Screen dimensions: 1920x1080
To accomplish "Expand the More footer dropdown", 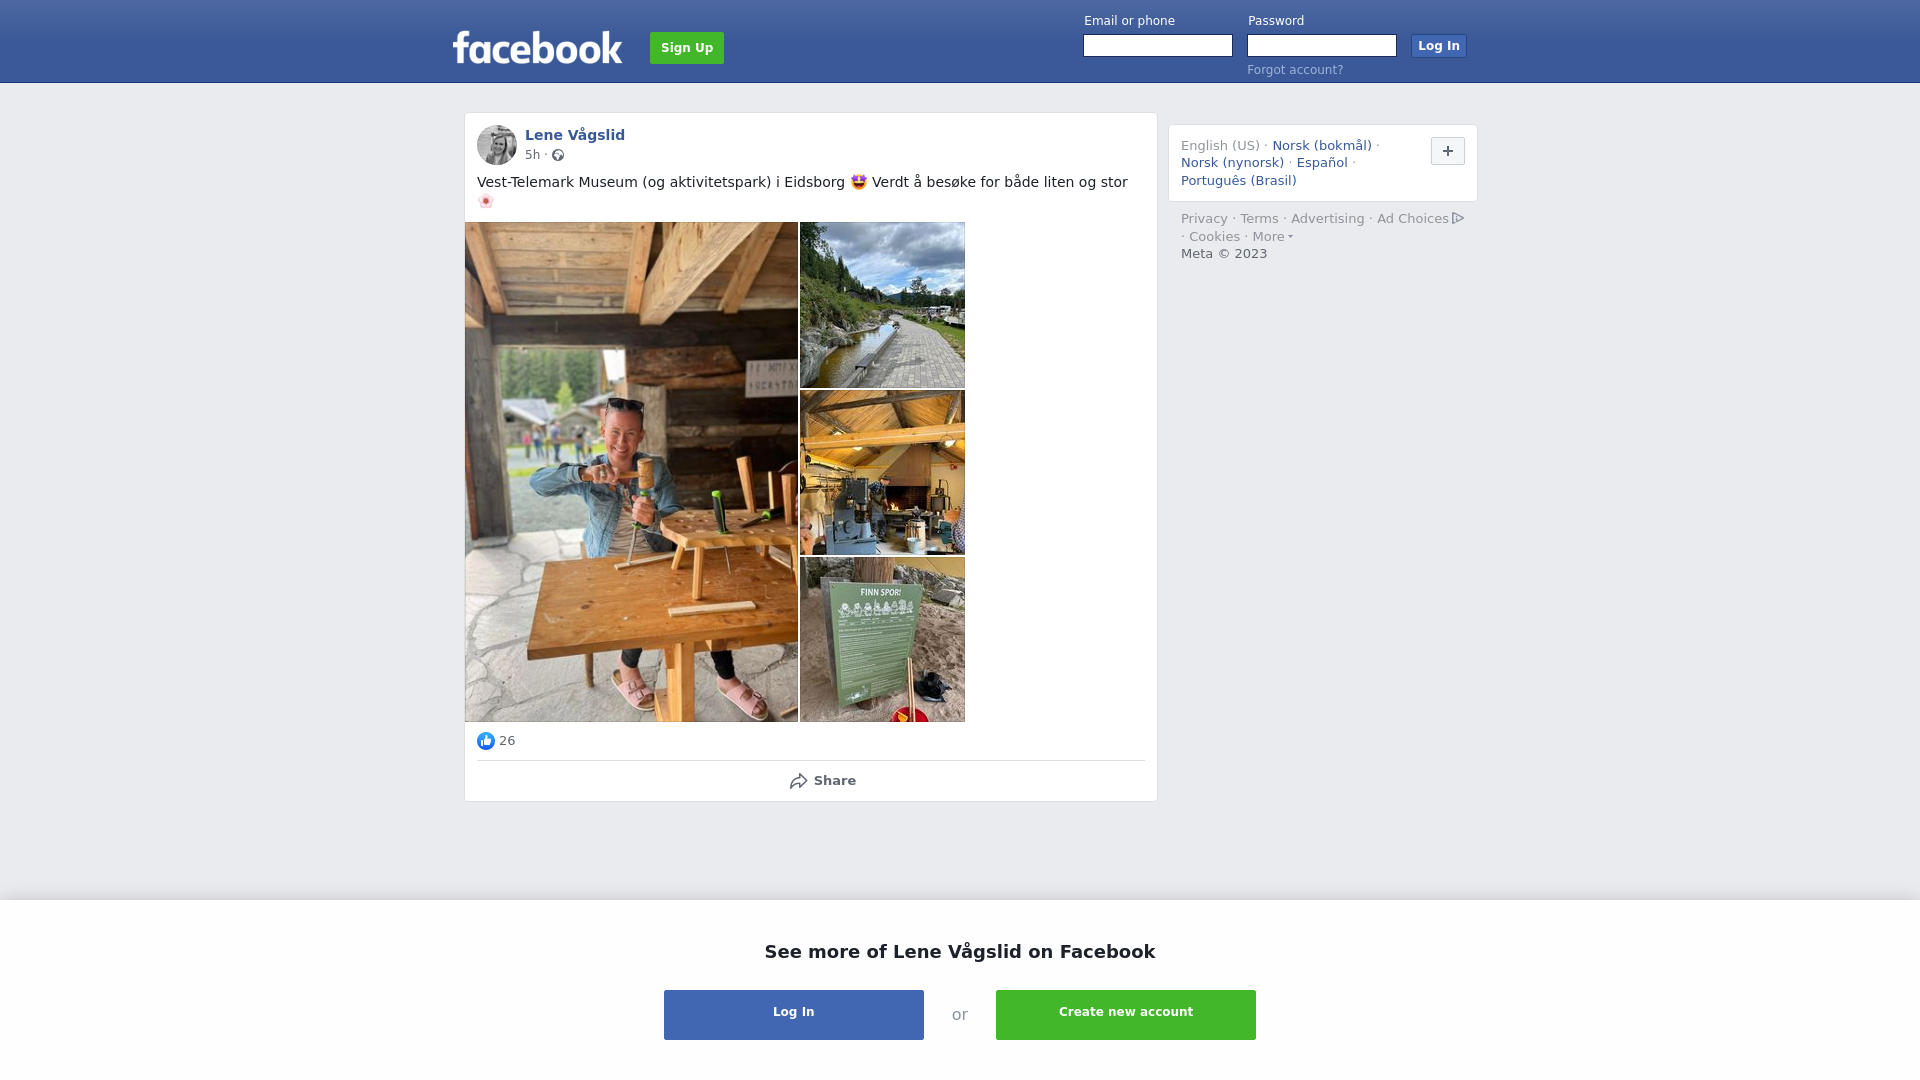I will point(1272,237).
